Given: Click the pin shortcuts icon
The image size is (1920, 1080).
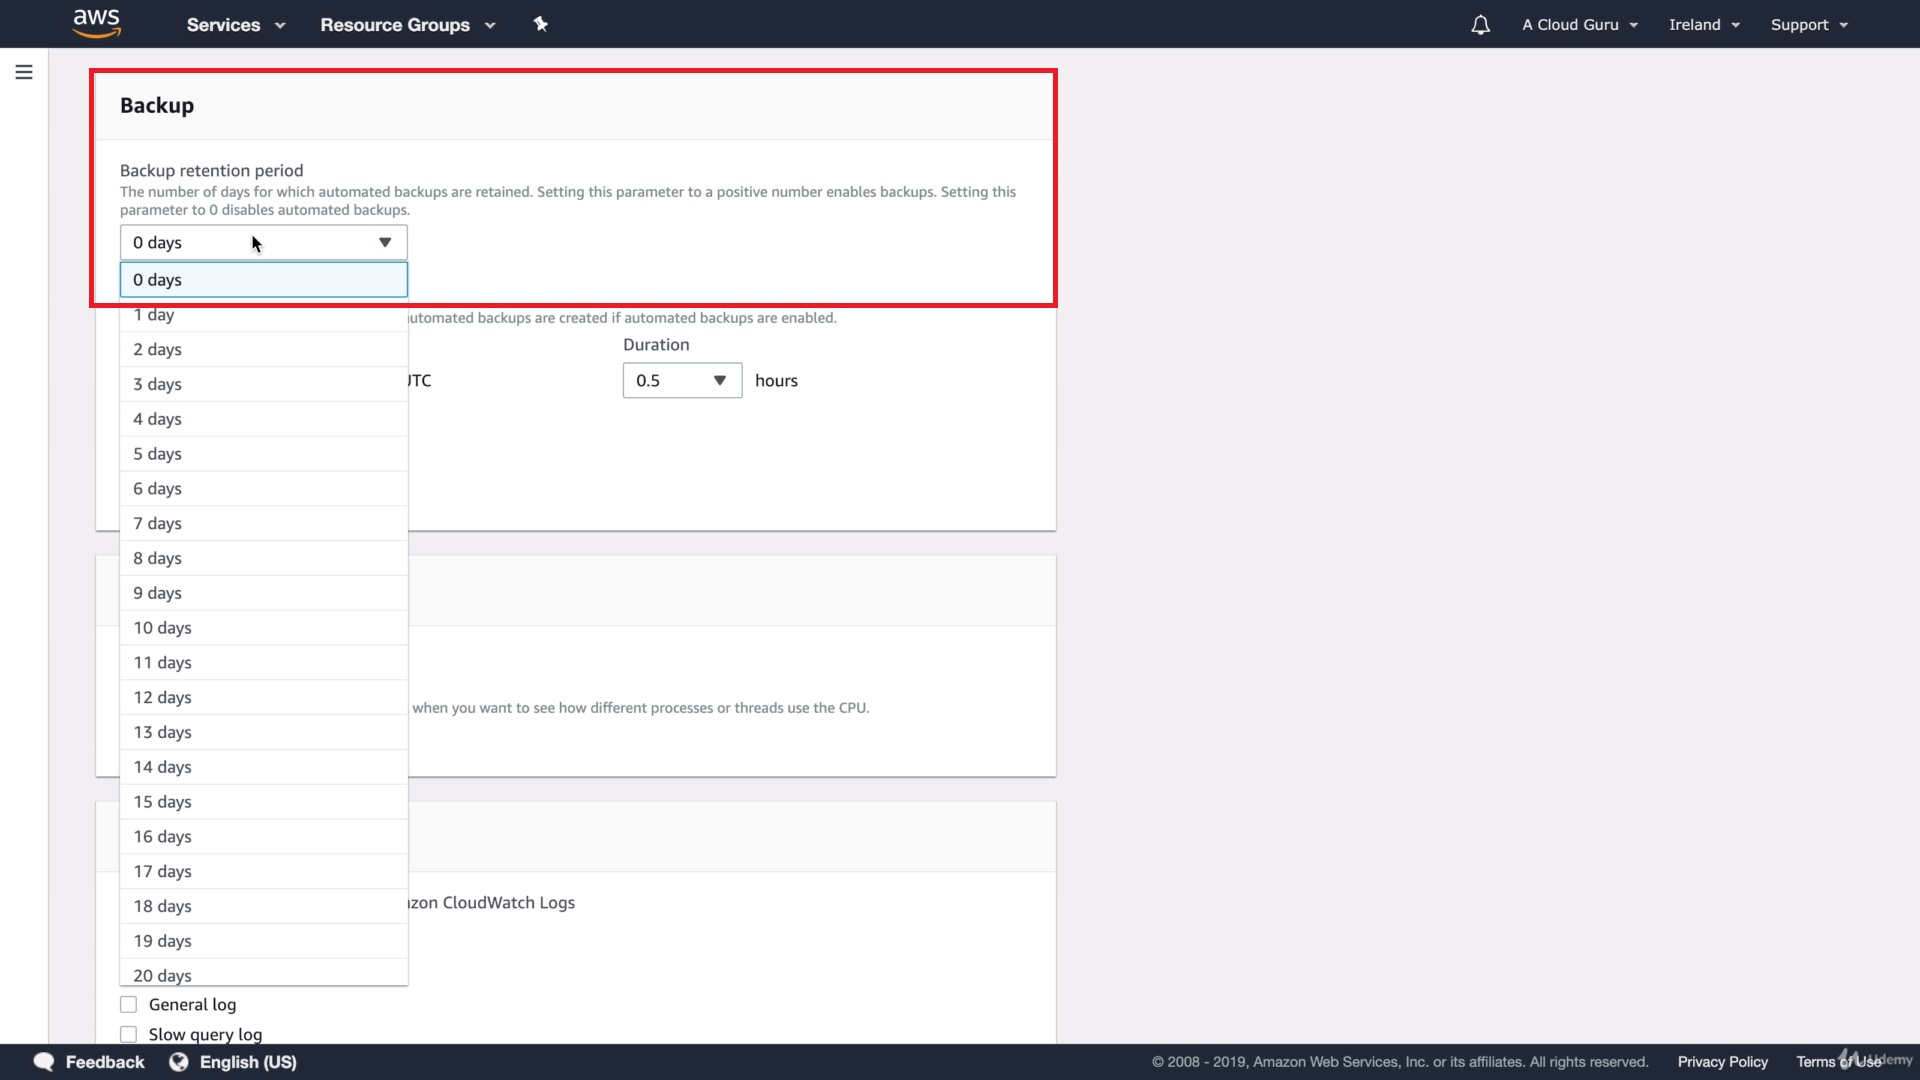Looking at the screenshot, I should [x=541, y=24].
